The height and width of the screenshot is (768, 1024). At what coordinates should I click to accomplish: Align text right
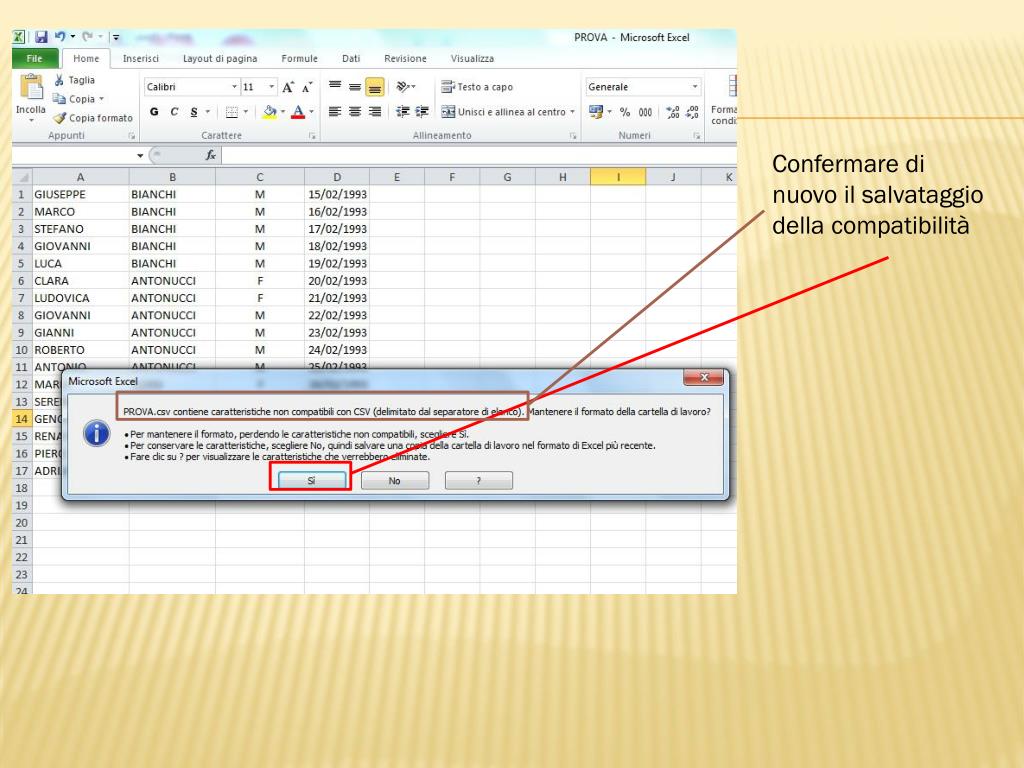tap(375, 112)
